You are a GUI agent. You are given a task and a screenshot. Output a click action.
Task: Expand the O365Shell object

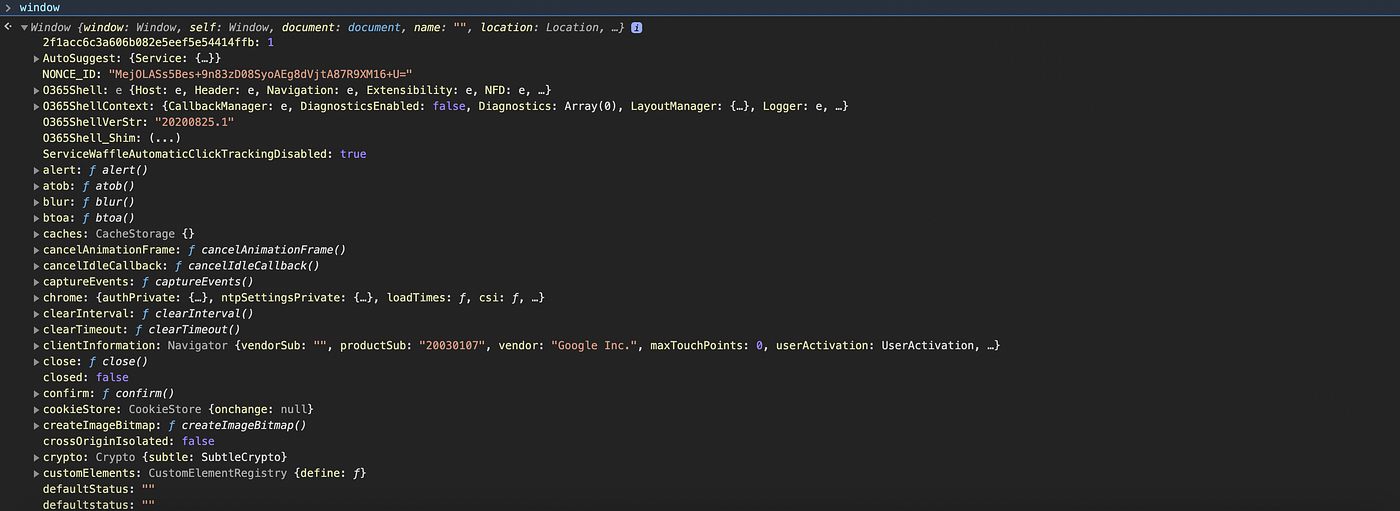[36, 91]
